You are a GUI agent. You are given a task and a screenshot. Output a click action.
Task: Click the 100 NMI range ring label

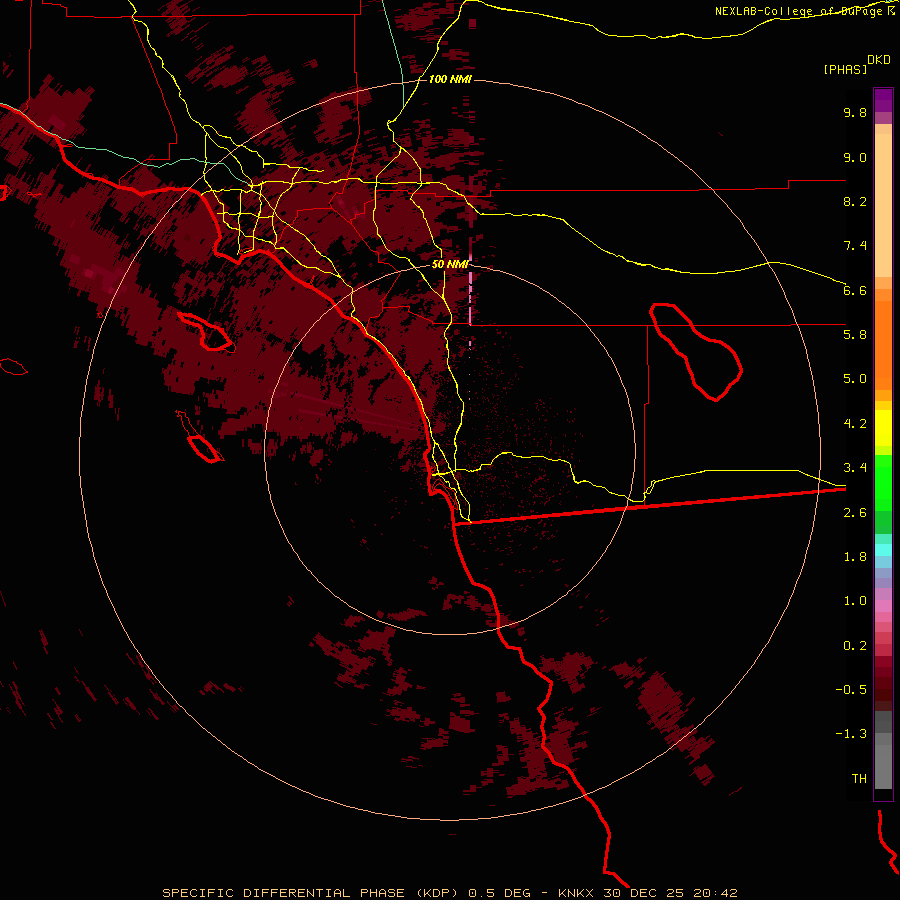pos(450,79)
